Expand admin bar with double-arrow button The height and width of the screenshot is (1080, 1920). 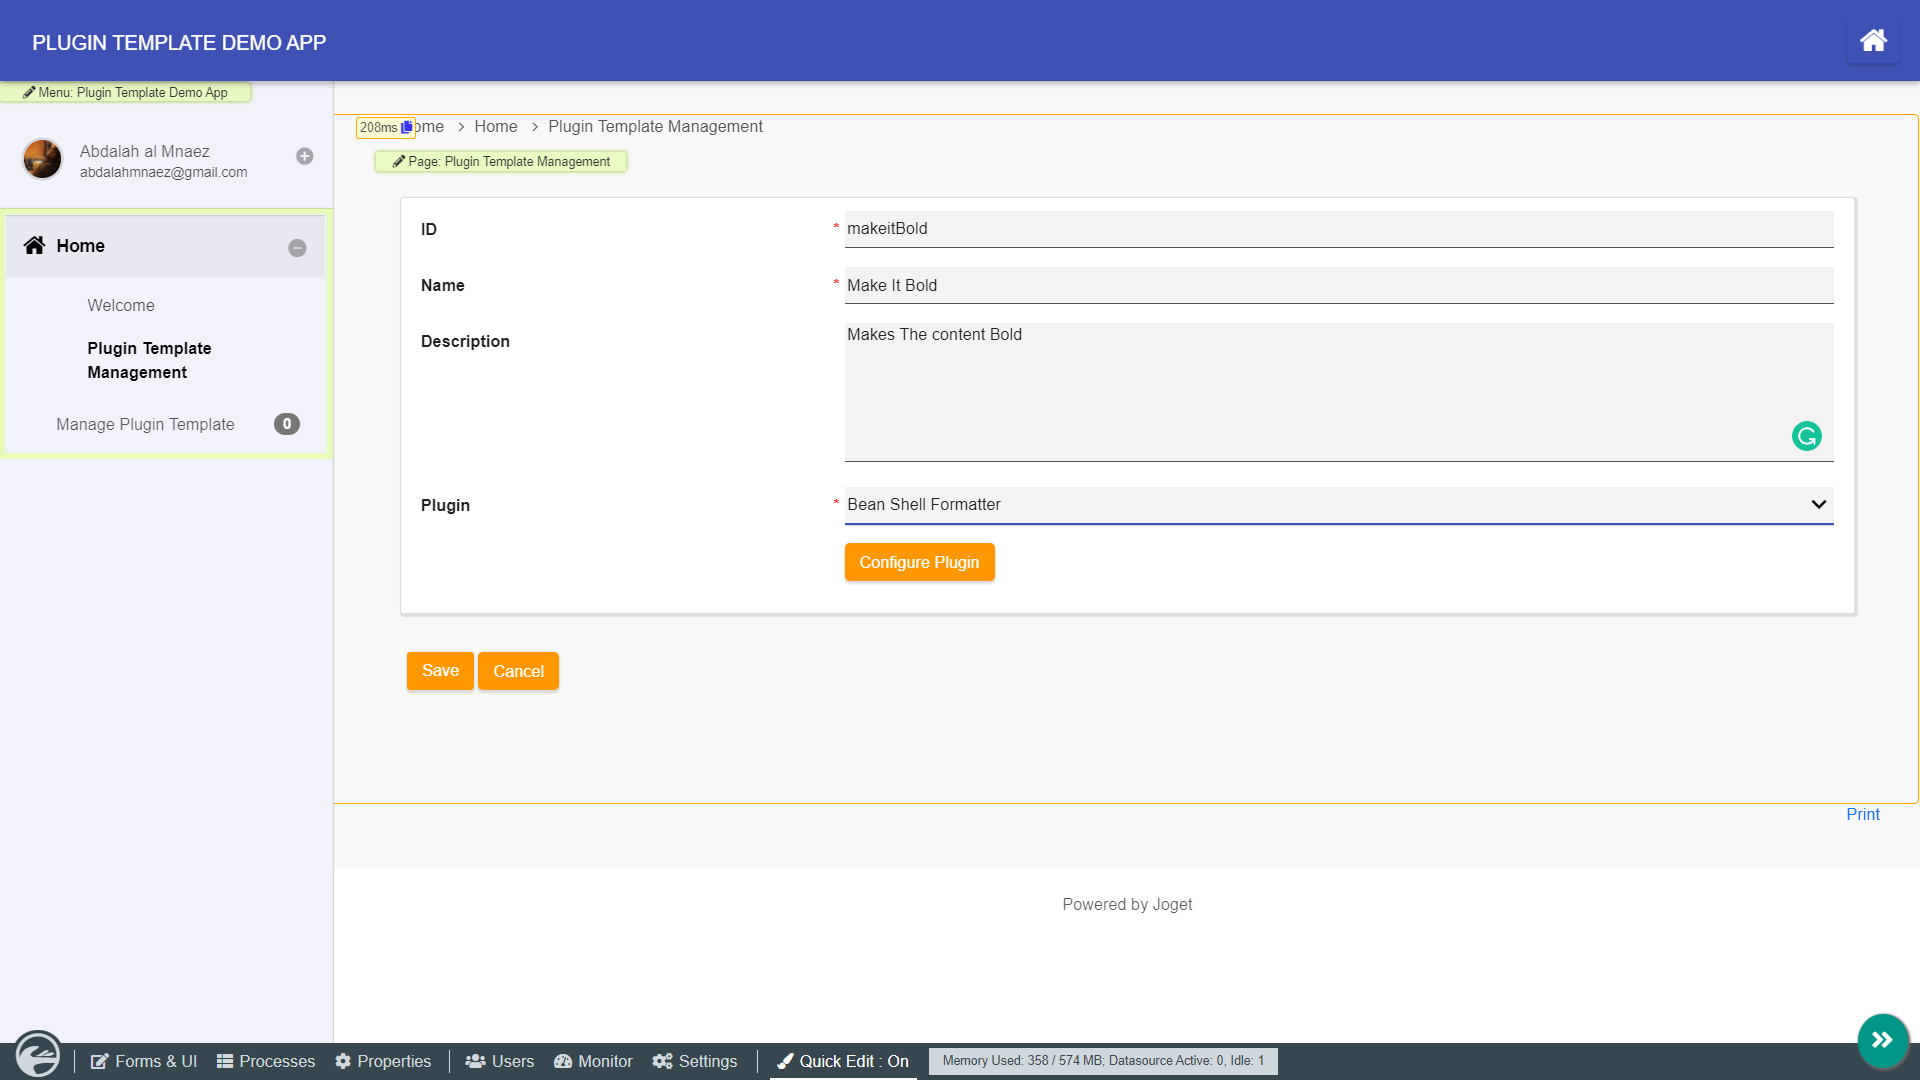tap(1882, 1040)
